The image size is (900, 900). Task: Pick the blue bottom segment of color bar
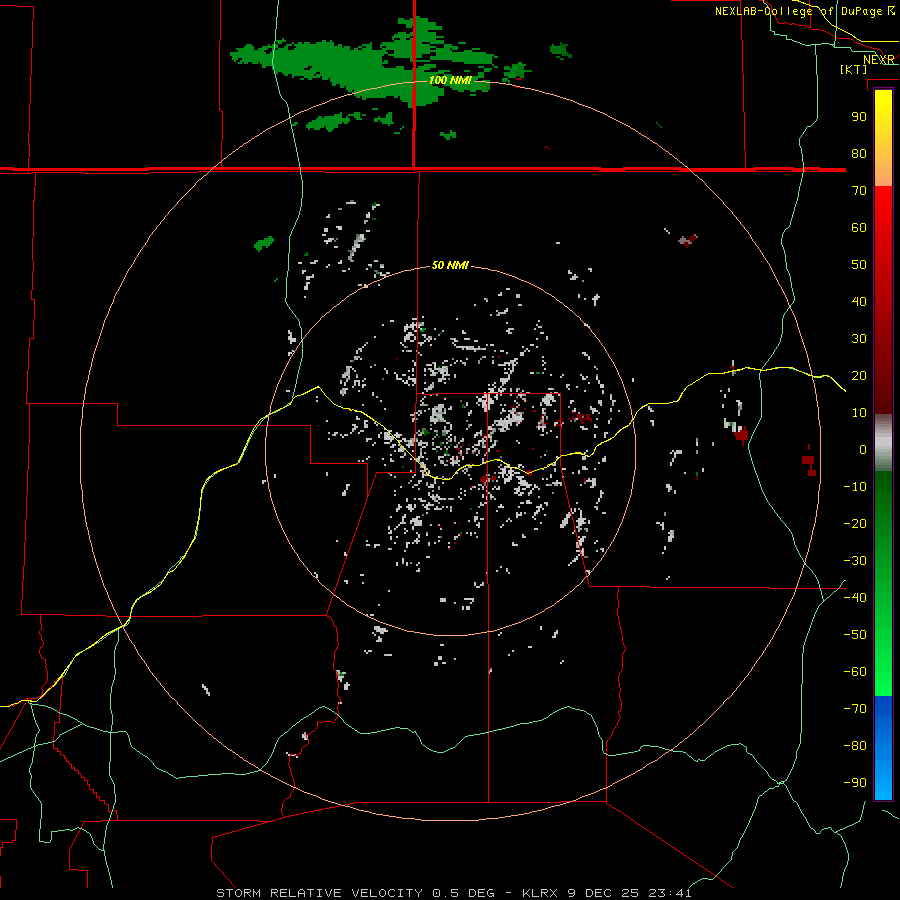click(883, 748)
